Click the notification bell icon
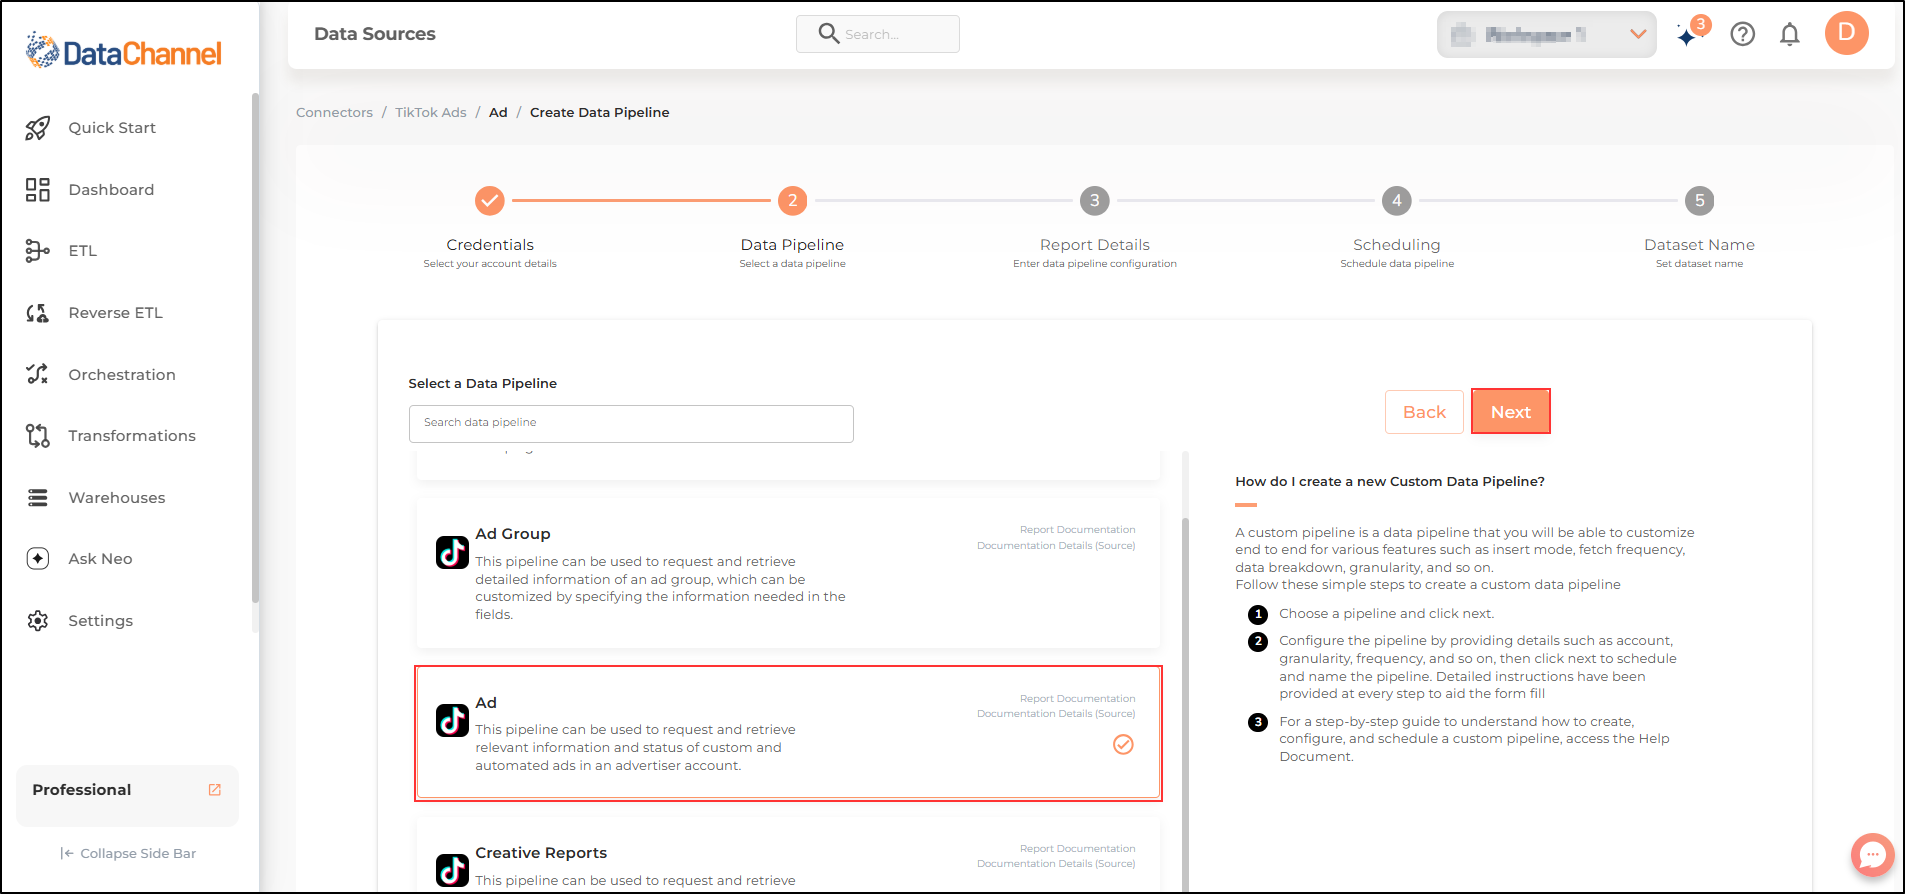1905x894 pixels. pos(1790,35)
